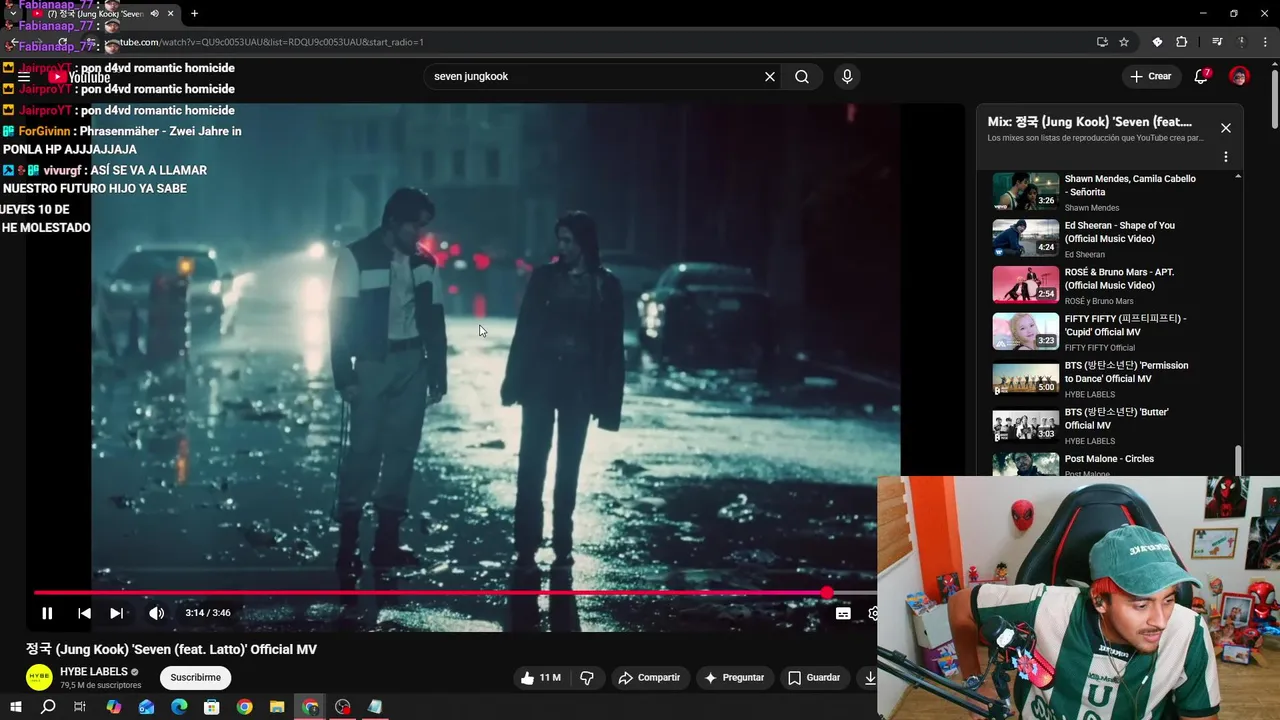Screen dimensions: 1280x720
Task: Skip to the next video
Action: pyautogui.click(x=117, y=613)
